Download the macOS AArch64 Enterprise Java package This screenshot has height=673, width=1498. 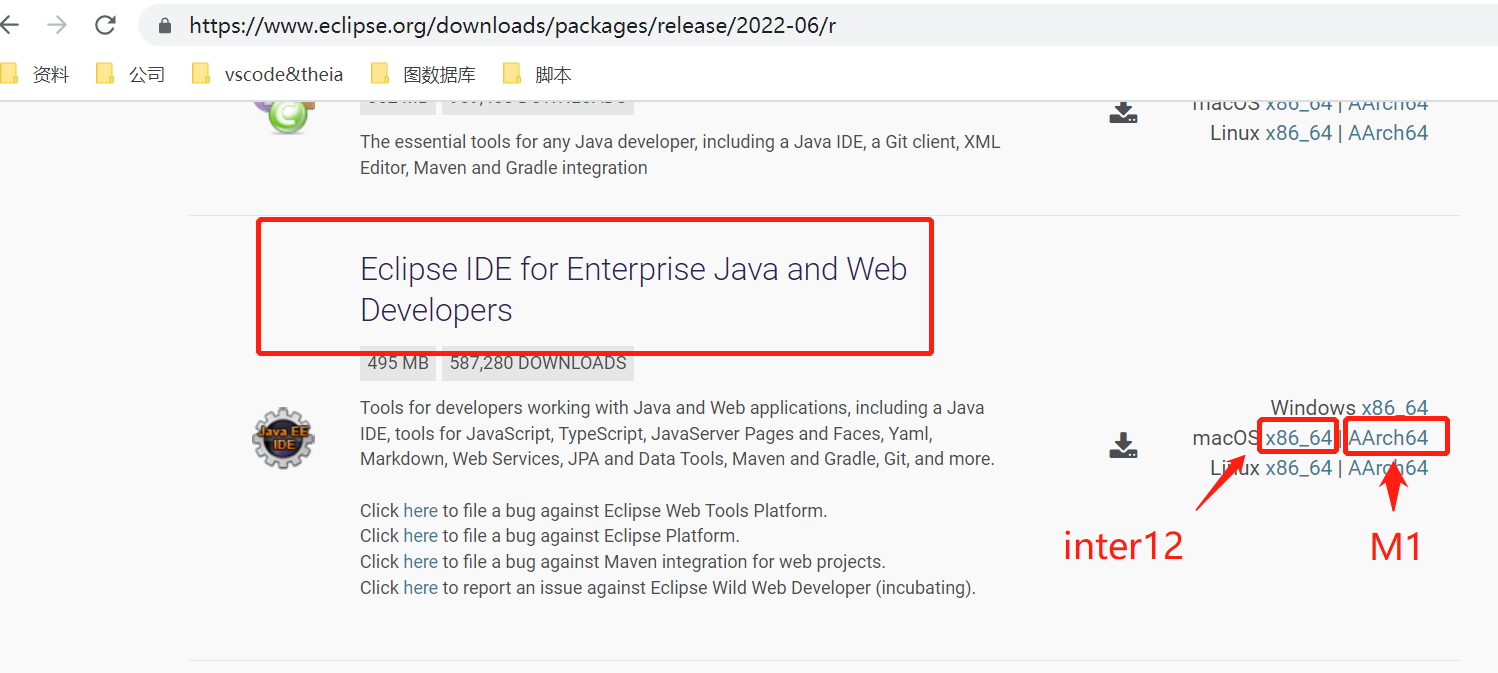(1388, 438)
